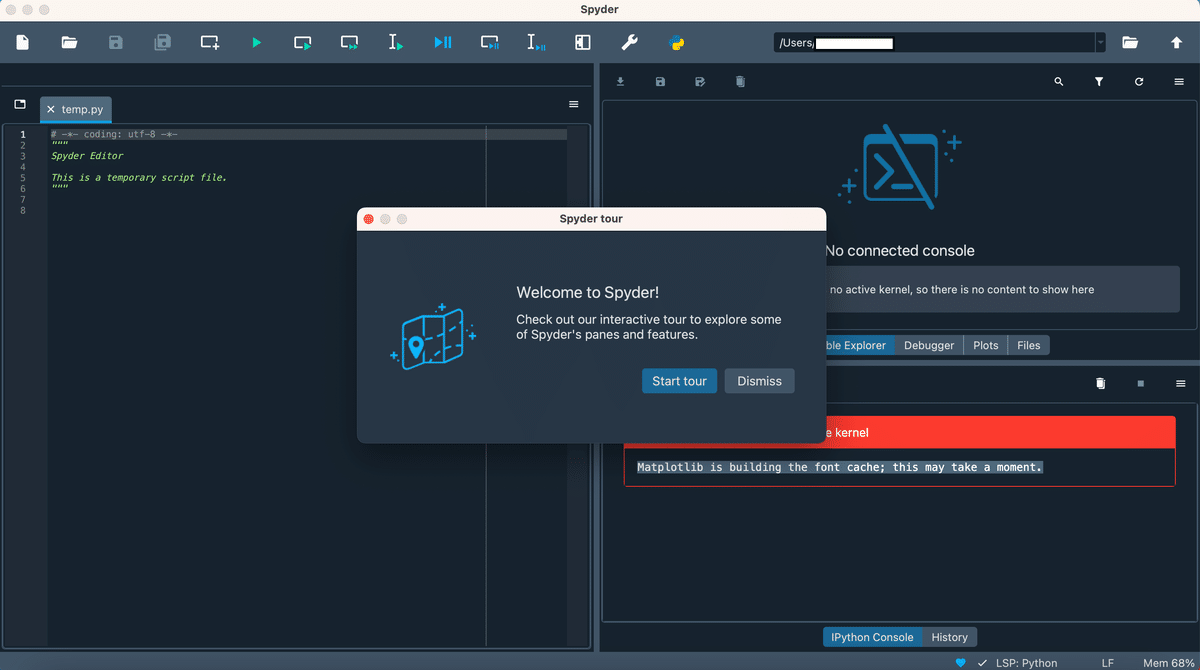The height and width of the screenshot is (670, 1200).
Task: Click LSP: Python status bar entry
Action: (x=1026, y=663)
